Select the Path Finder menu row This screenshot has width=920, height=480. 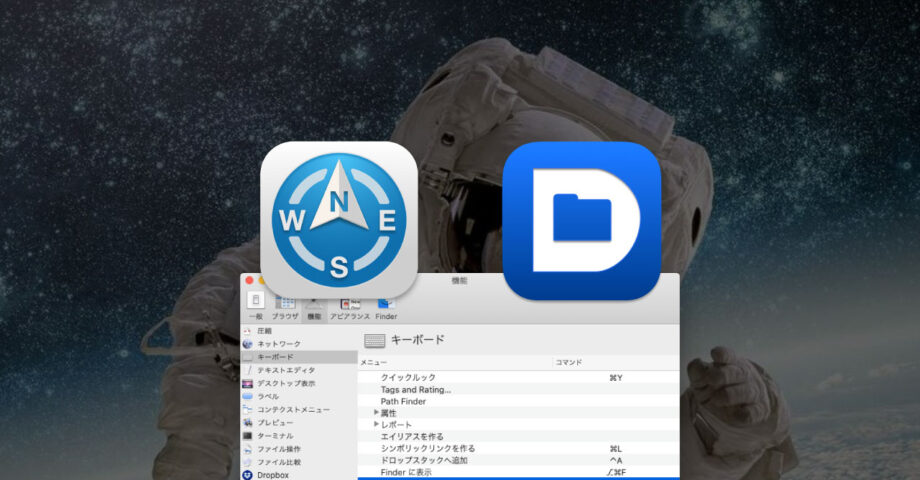pyautogui.click(x=518, y=401)
